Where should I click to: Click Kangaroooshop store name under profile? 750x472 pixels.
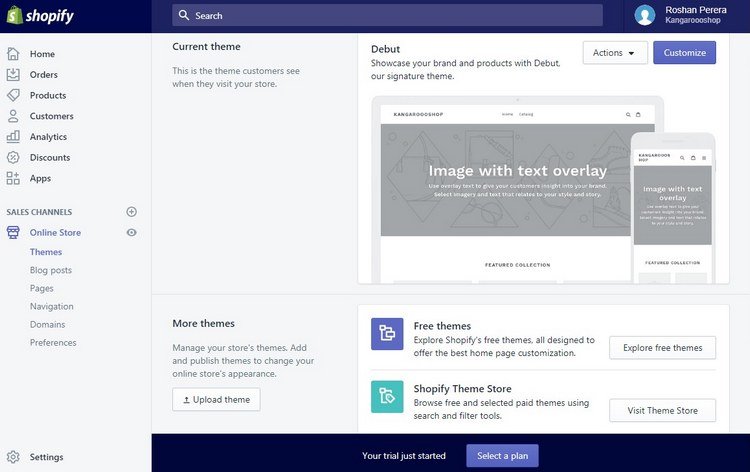click(693, 20)
